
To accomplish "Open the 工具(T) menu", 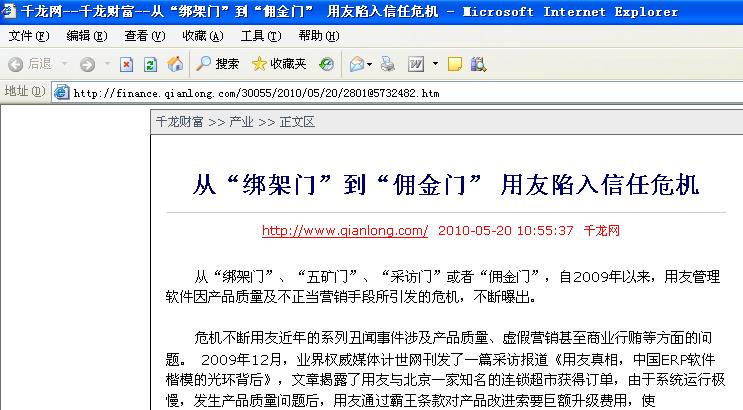I will pos(261,36).
